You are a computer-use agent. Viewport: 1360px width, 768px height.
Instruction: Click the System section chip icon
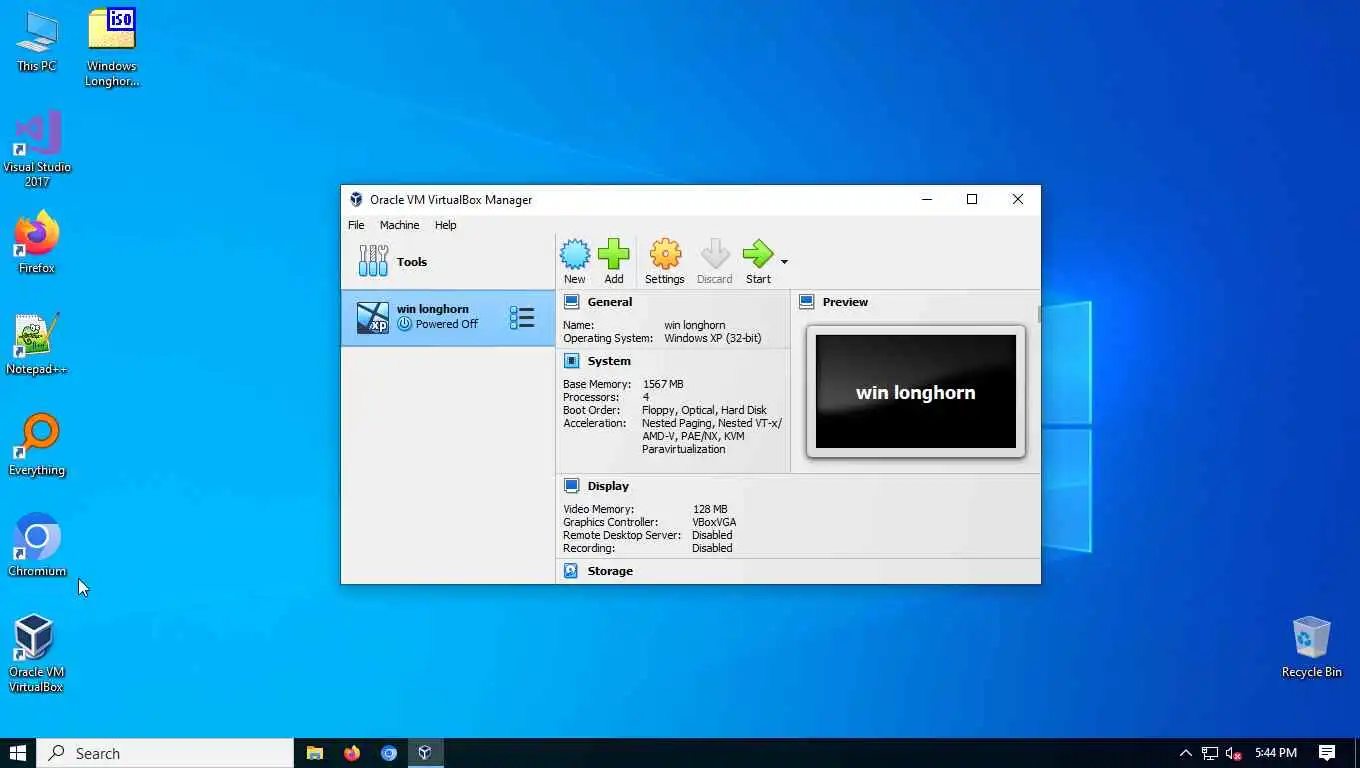tap(571, 361)
